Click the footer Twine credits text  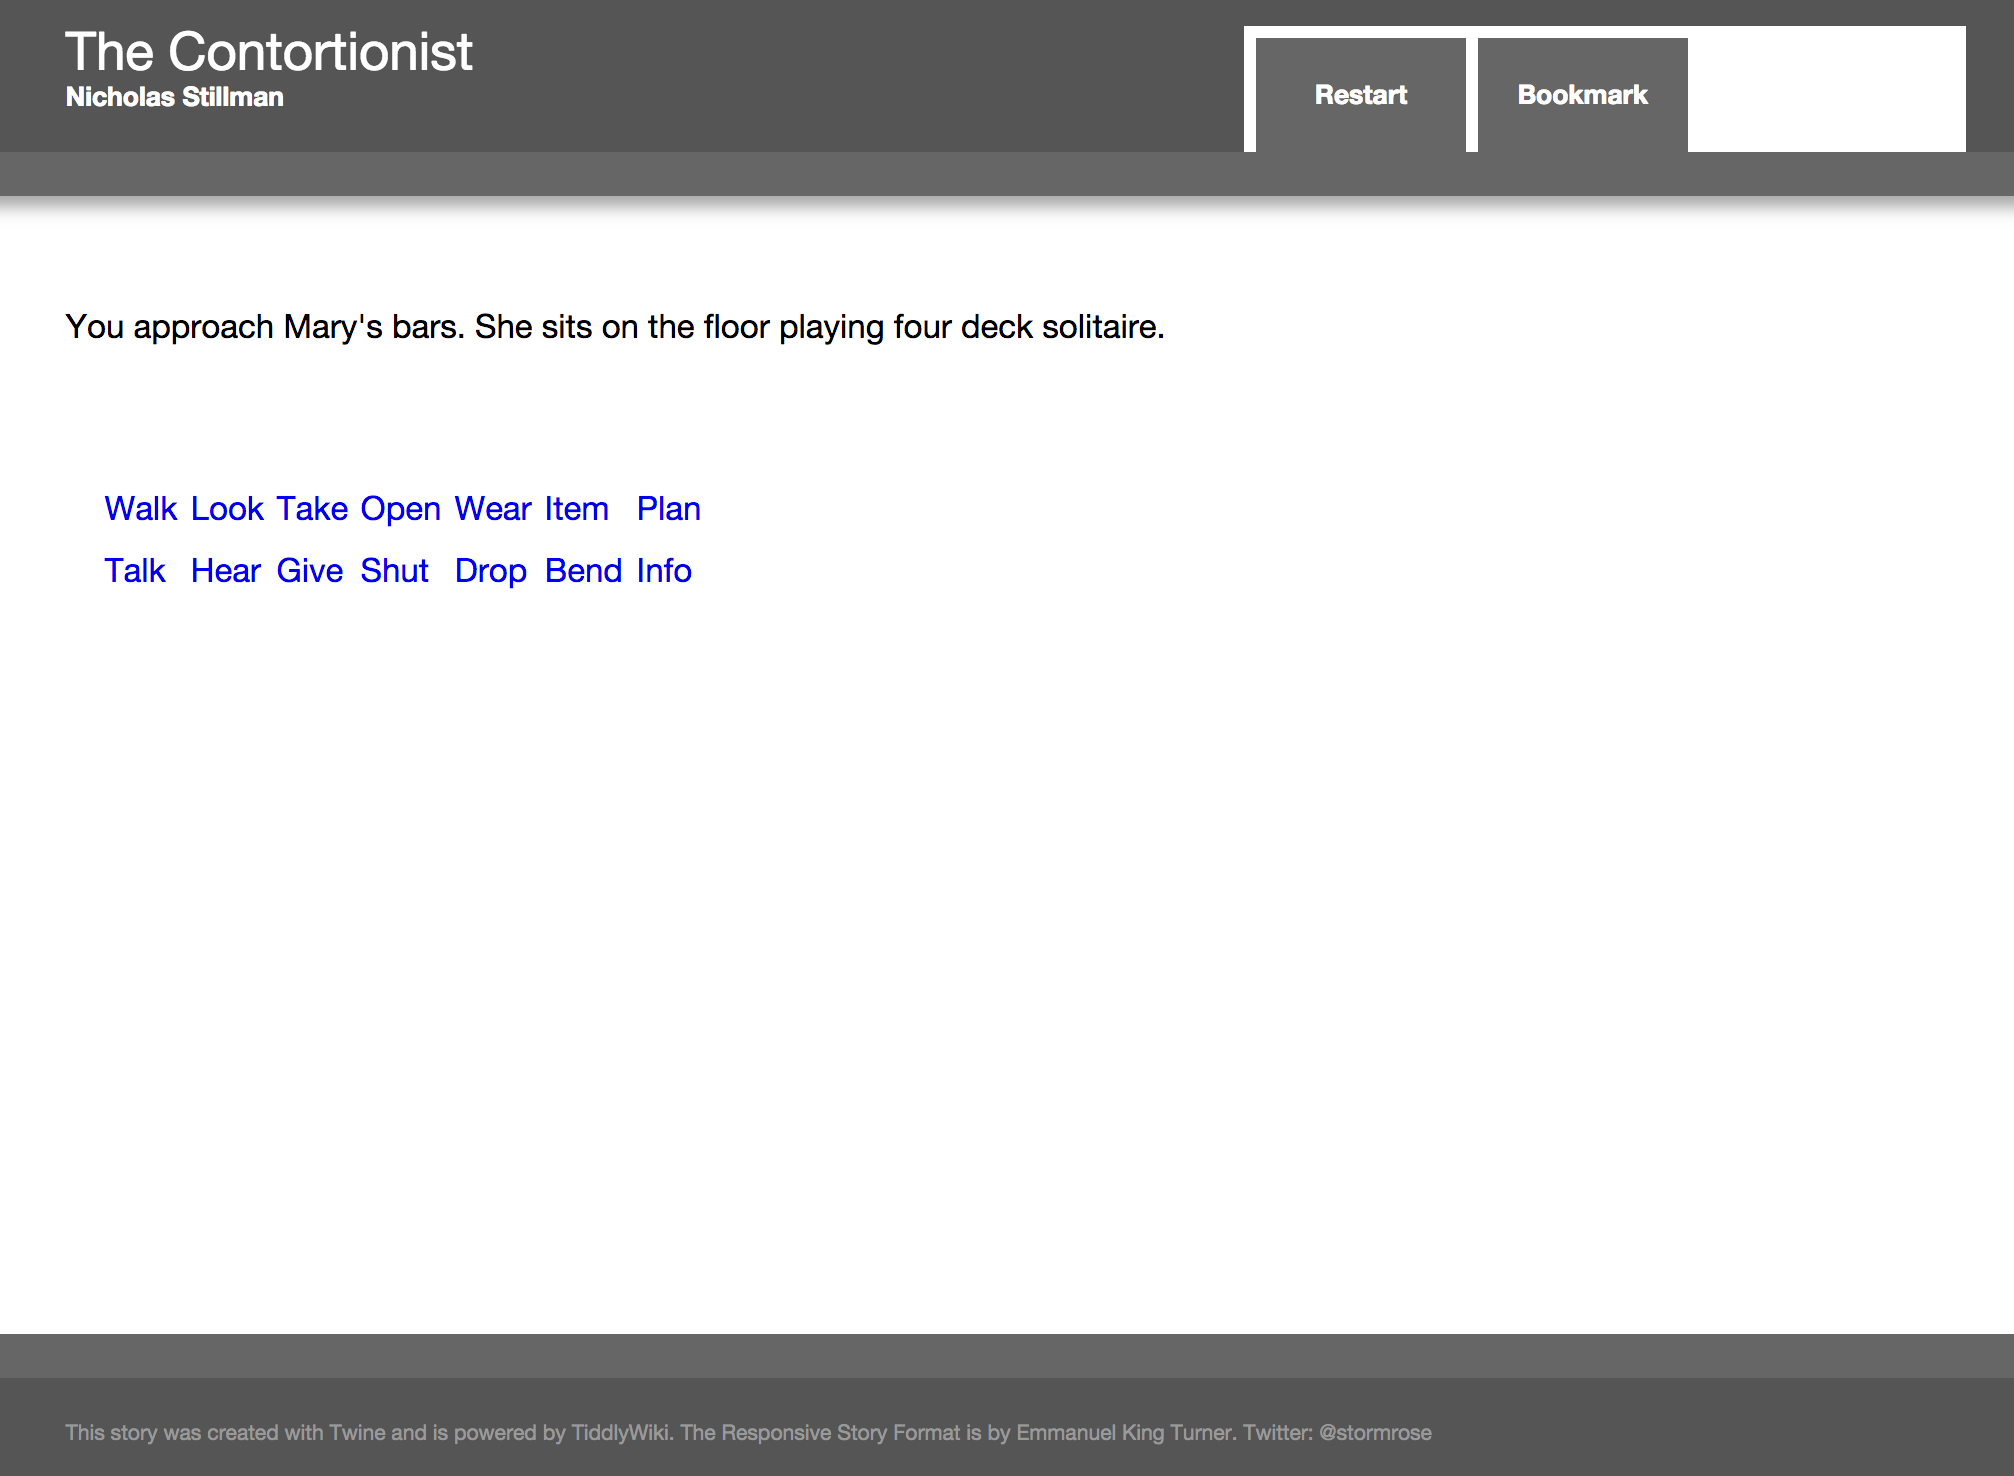click(748, 1432)
